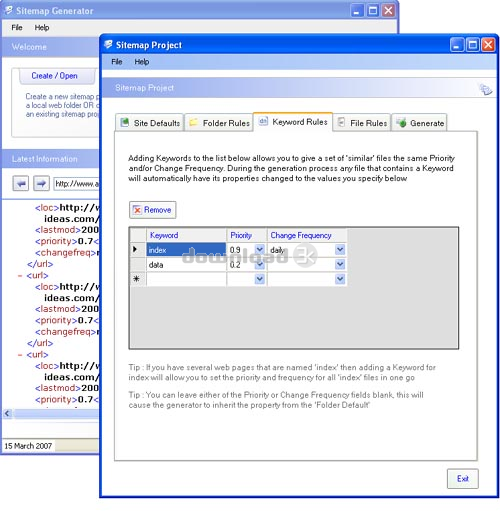Screen dimensions: 500x511
Task: Select the data keyword cell
Action: coord(186,265)
